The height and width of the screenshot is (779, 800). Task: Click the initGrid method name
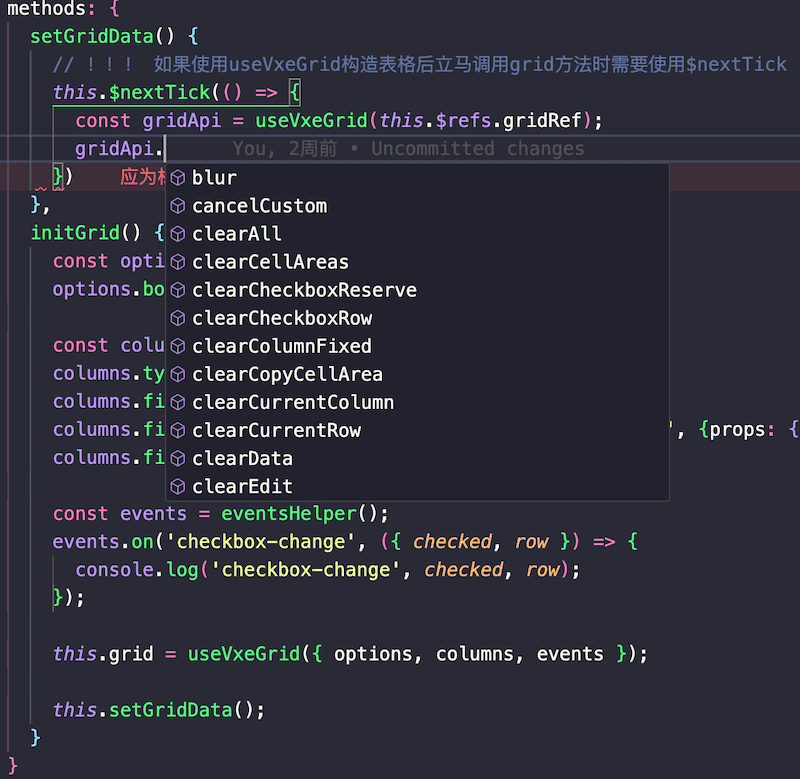coord(75,233)
